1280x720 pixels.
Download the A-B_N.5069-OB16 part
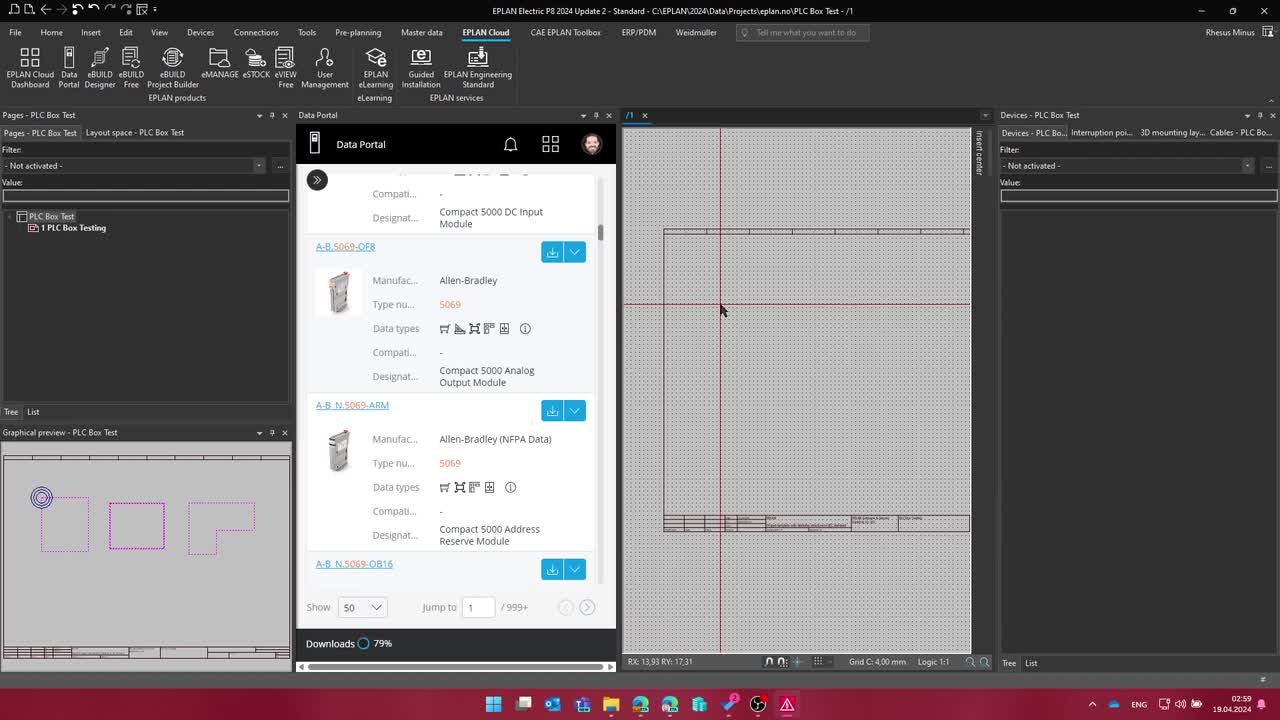click(x=552, y=569)
